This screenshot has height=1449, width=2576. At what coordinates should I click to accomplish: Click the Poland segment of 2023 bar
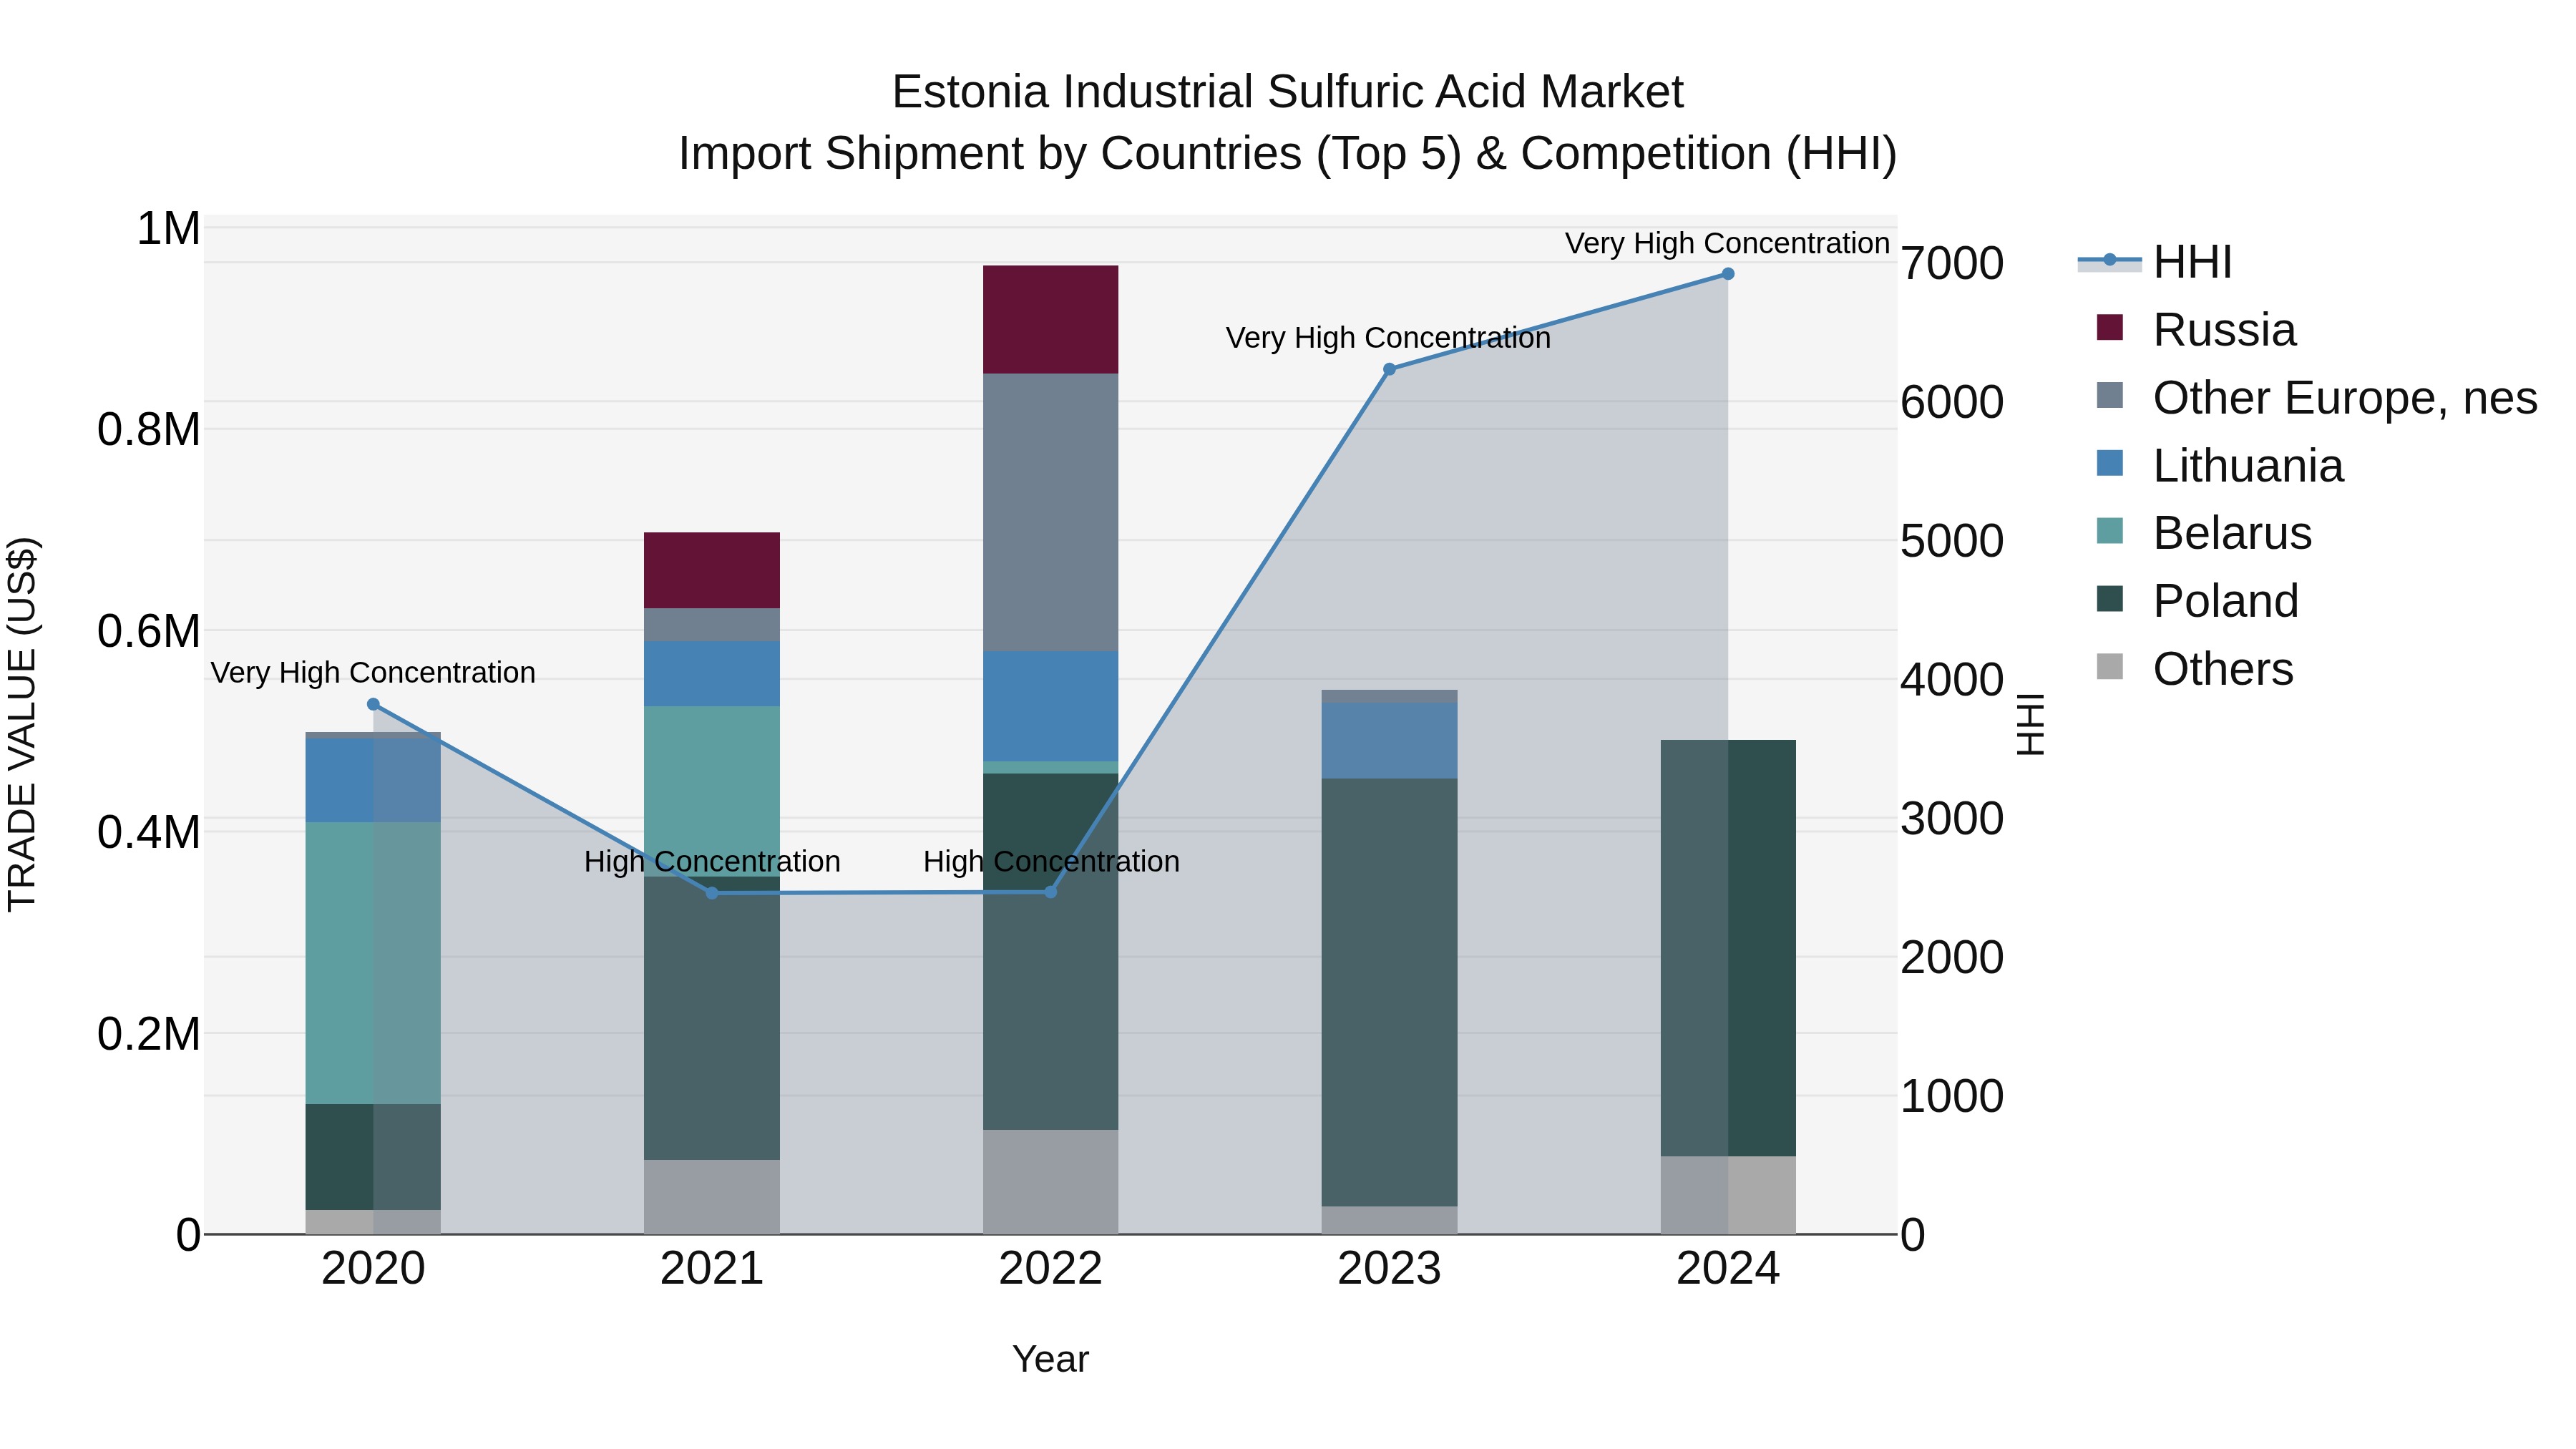point(1390,993)
